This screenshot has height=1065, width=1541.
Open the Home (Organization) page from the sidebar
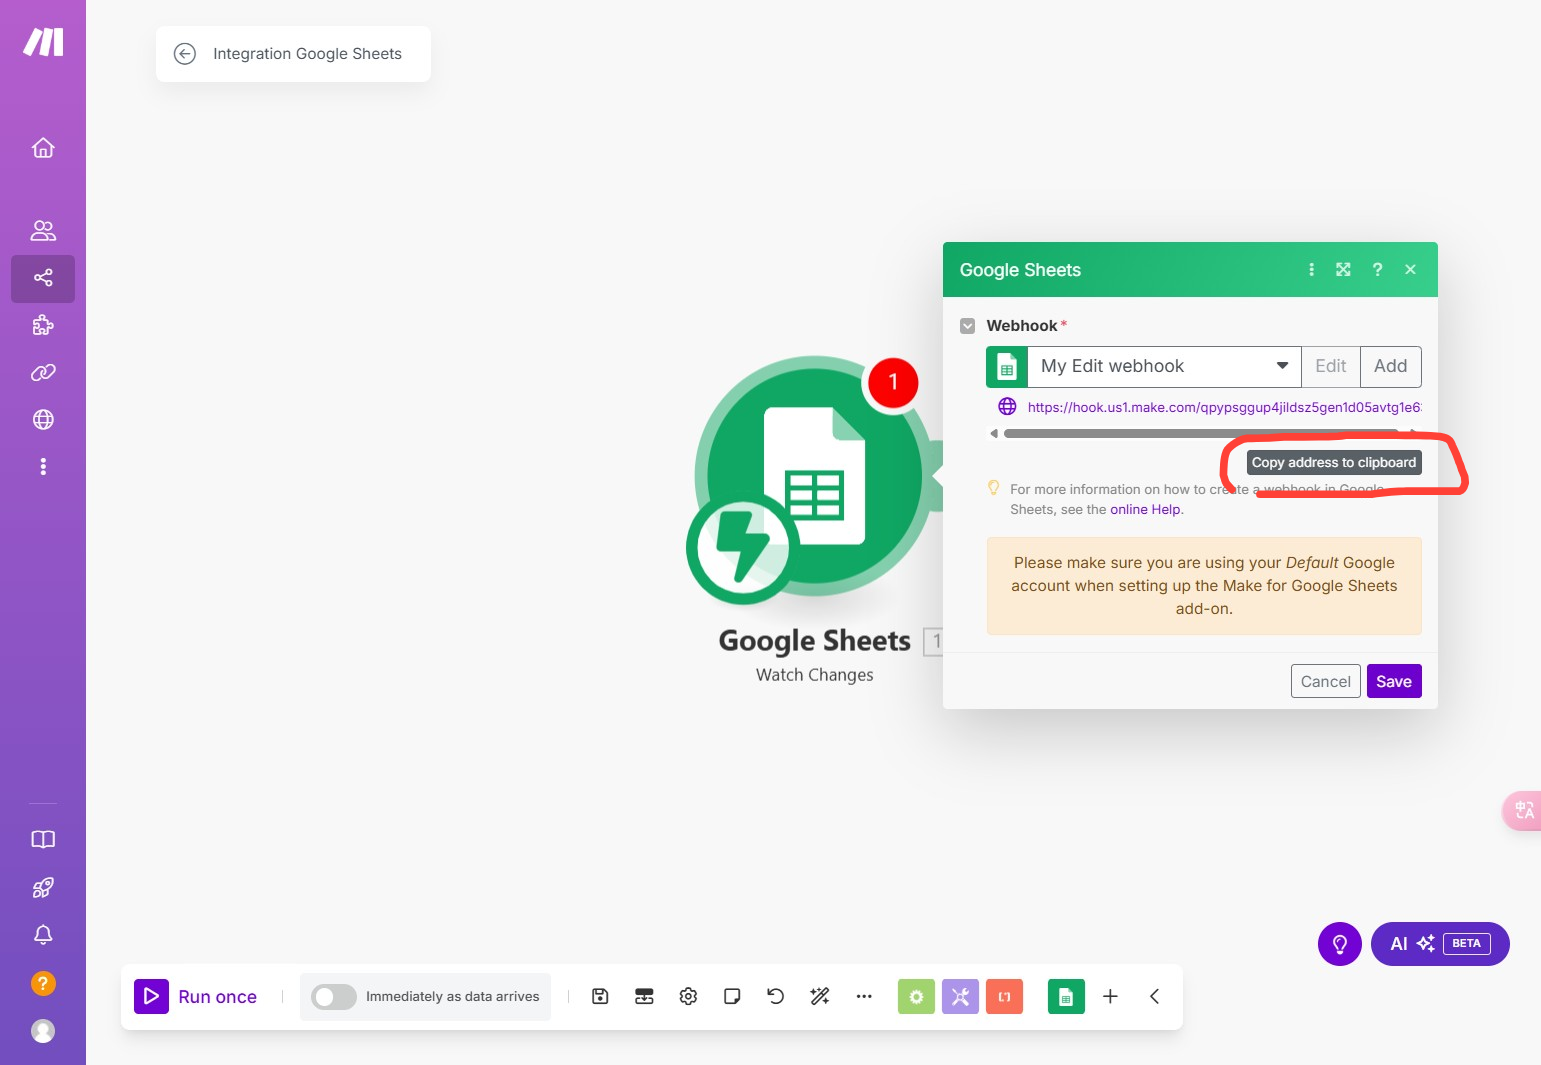coord(43,148)
